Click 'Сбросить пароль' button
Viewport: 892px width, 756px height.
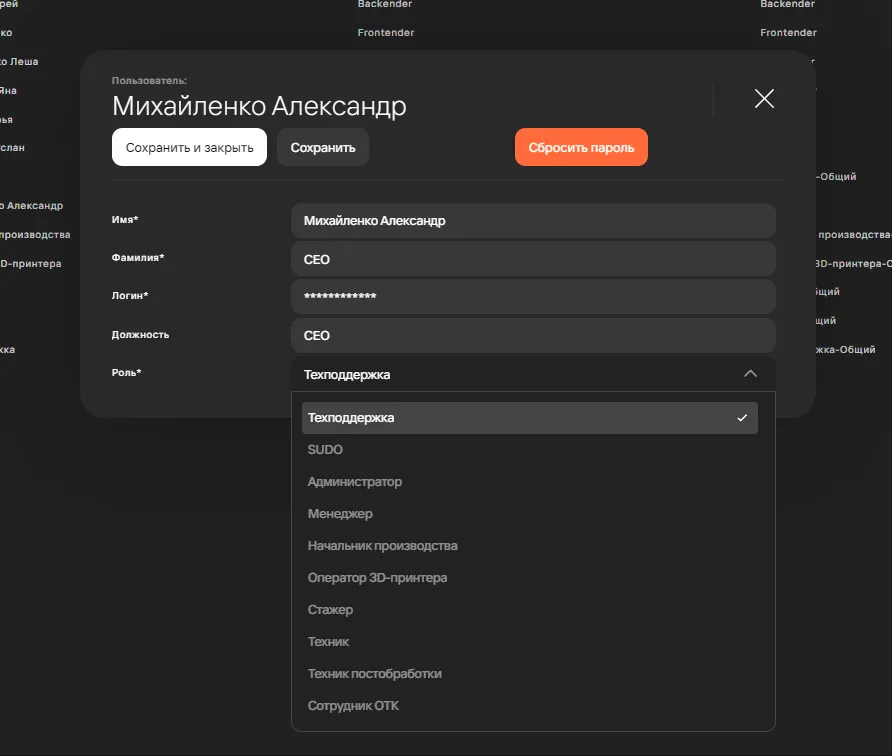pyautogui.click(x=581, y=147)
